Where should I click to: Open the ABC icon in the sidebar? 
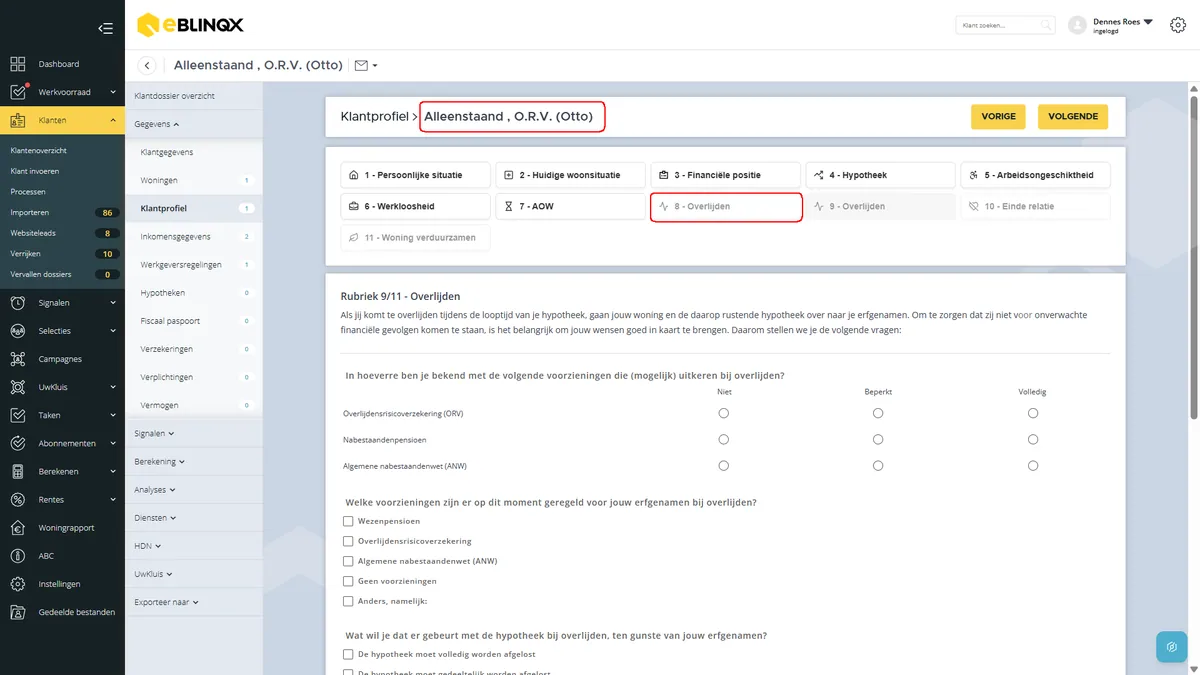point(18,556)
